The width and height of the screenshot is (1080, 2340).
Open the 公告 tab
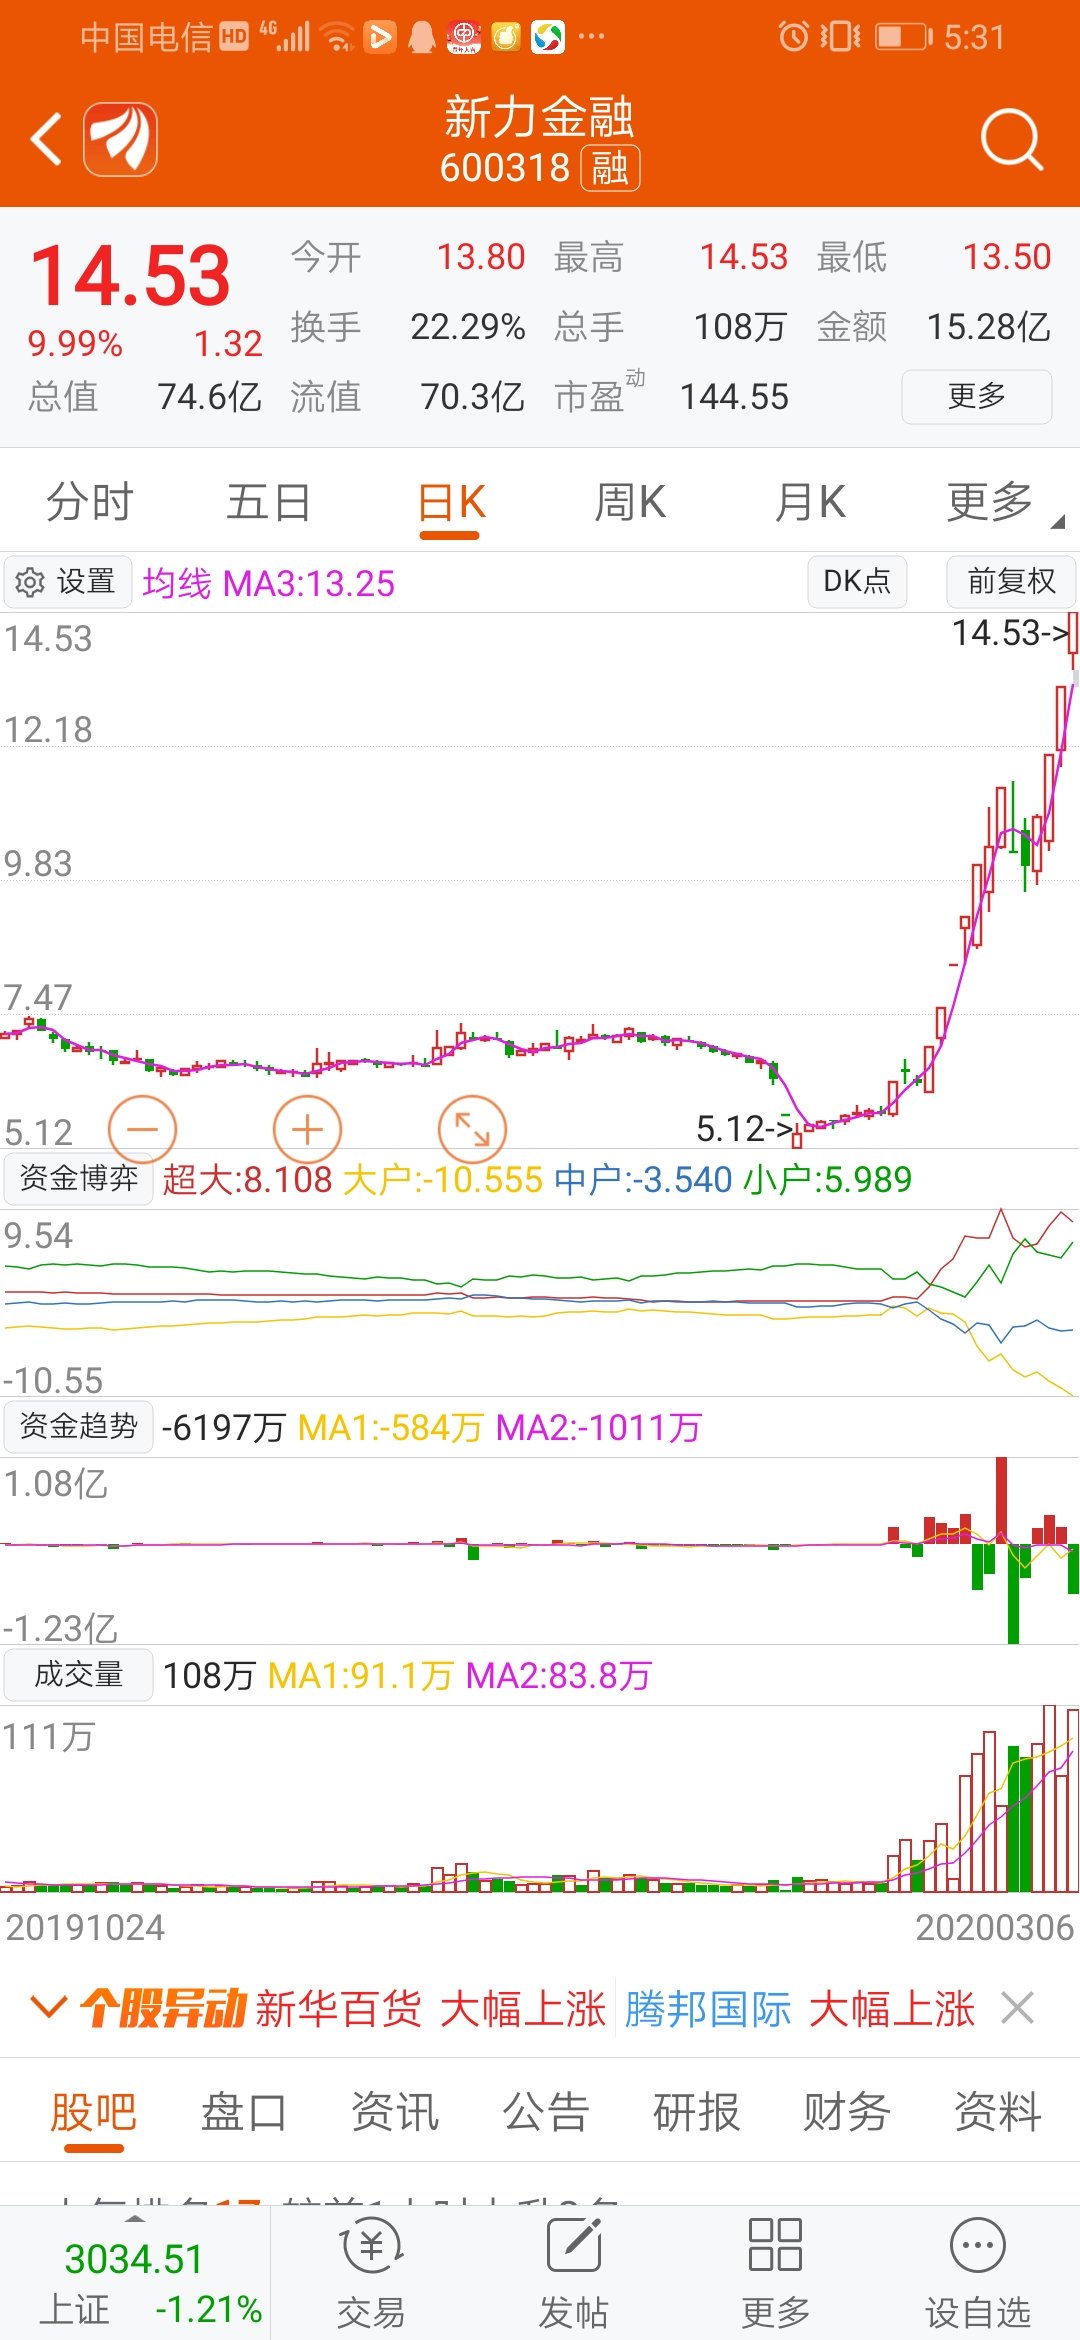coord(546,2112)
